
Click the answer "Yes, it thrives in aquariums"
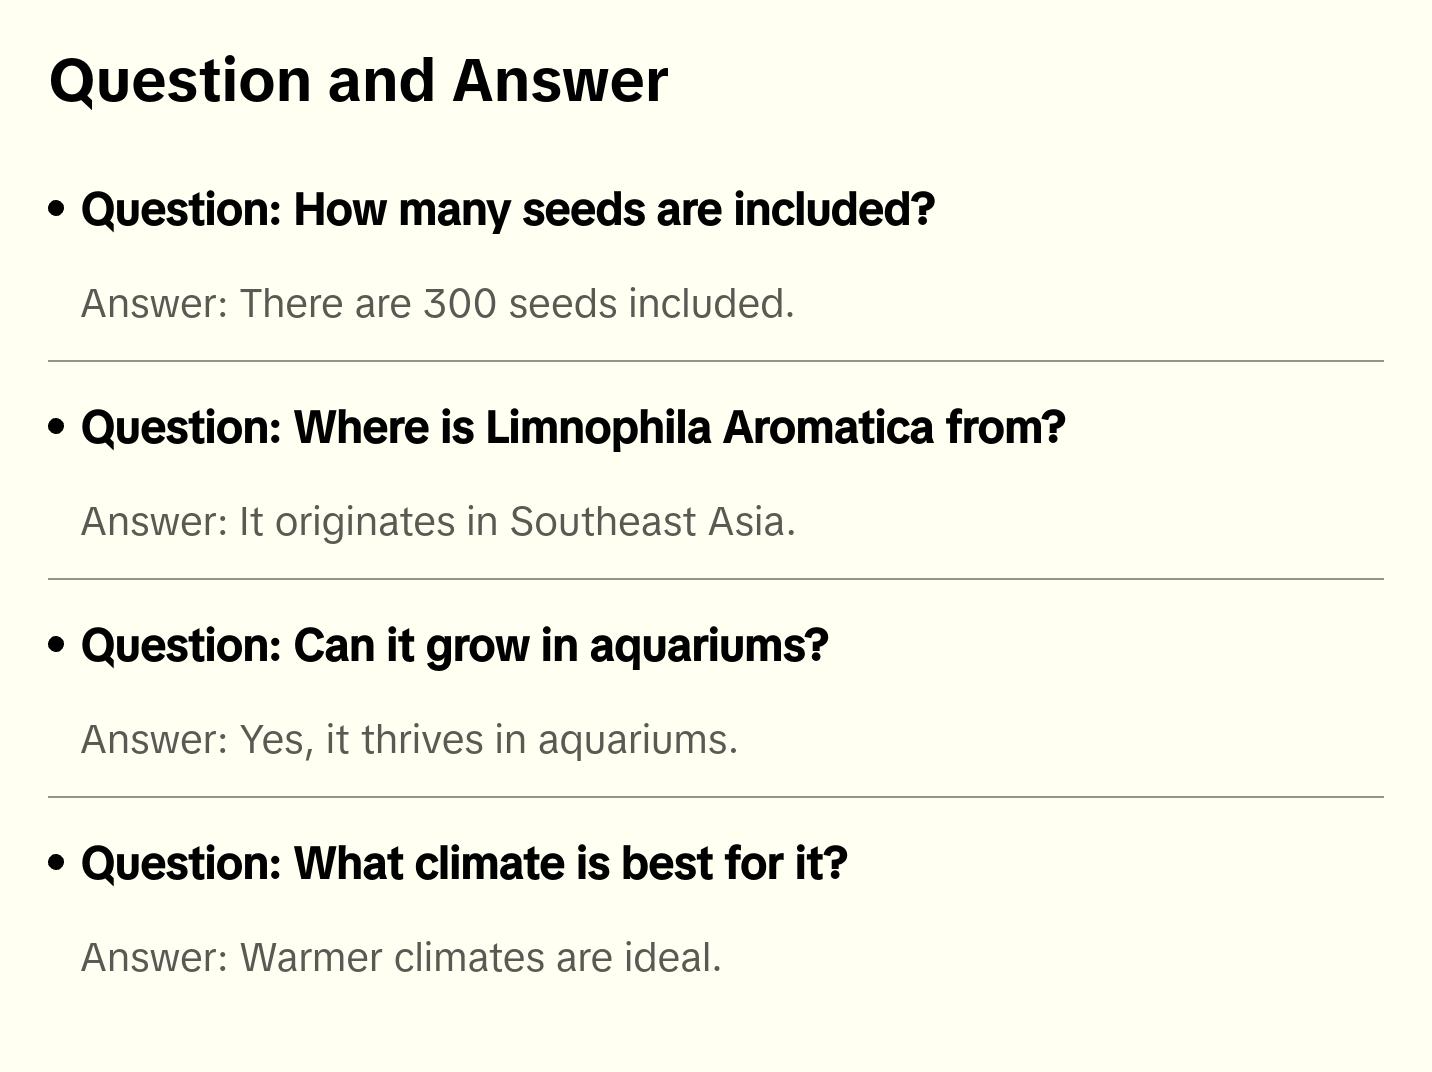pyautogui.click(x=409, y=740)
